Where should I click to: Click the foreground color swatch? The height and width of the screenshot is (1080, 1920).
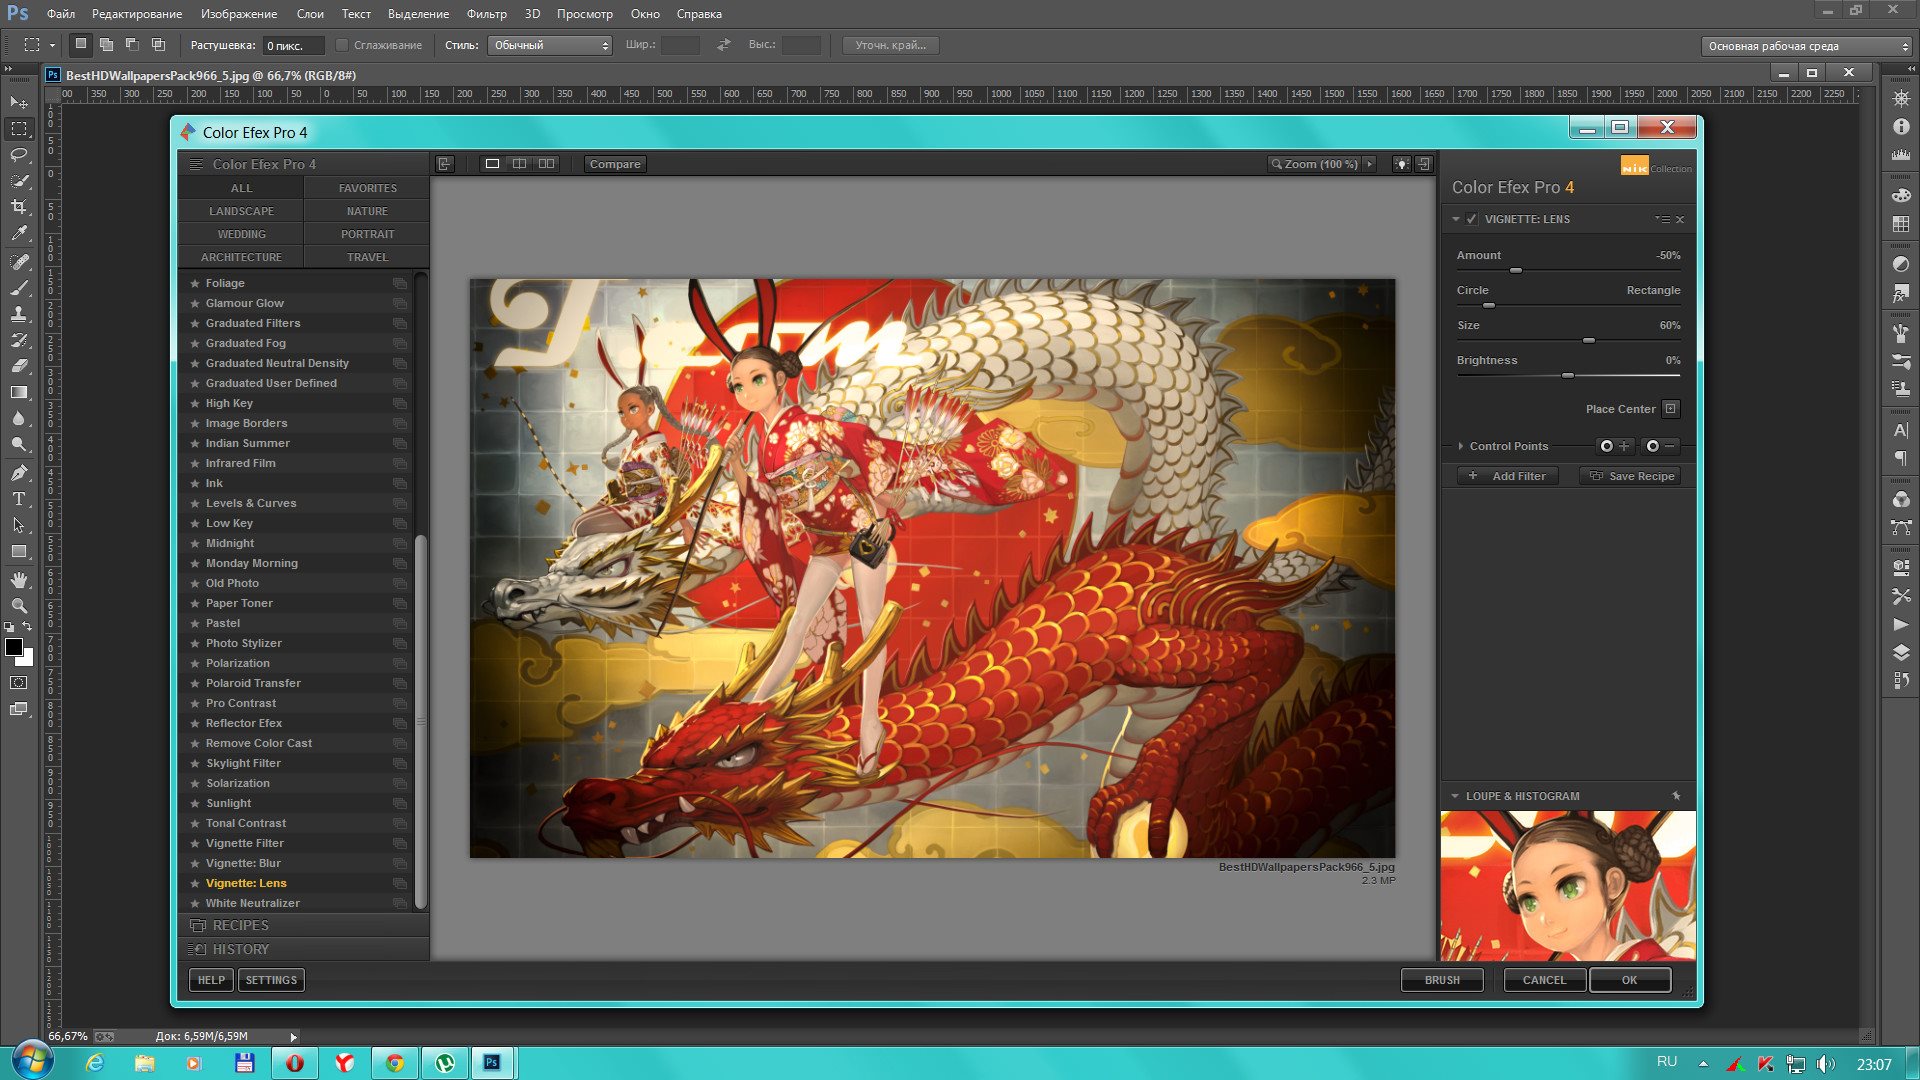click(x=14, y=647)
